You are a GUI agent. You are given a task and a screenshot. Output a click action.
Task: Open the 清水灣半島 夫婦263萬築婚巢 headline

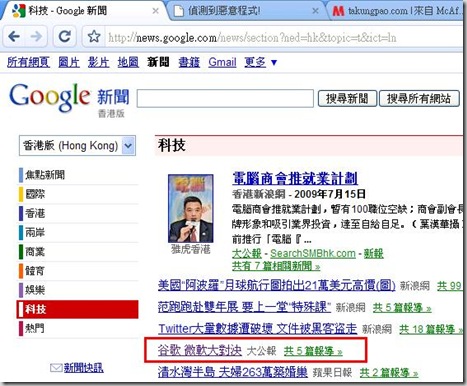tap(233, 372)
